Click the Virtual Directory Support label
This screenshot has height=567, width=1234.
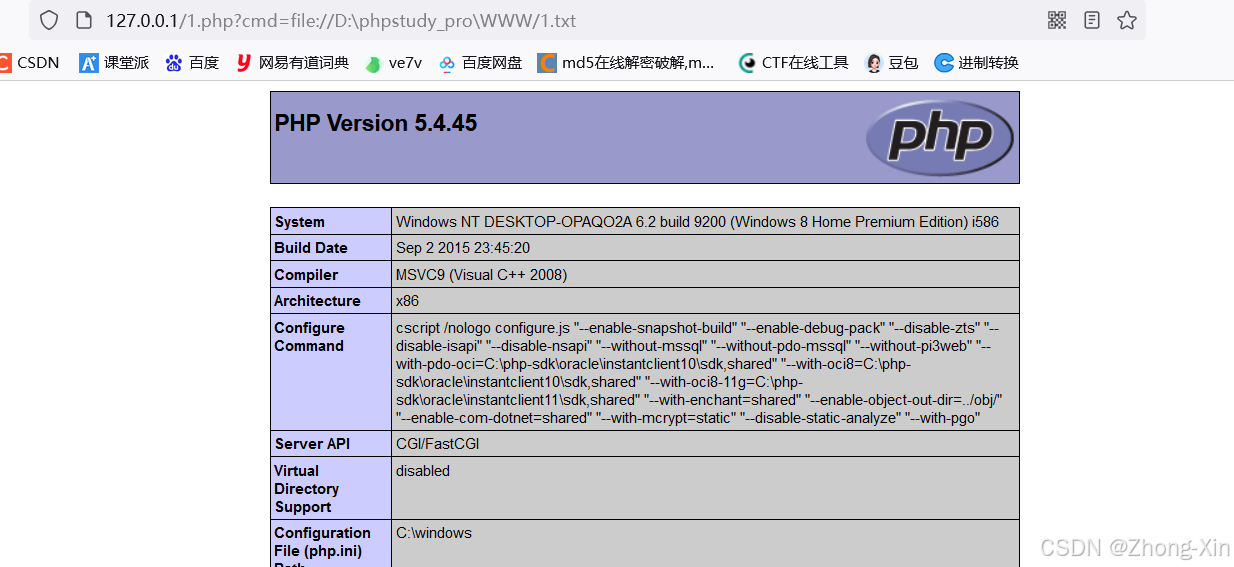[307, 489]
